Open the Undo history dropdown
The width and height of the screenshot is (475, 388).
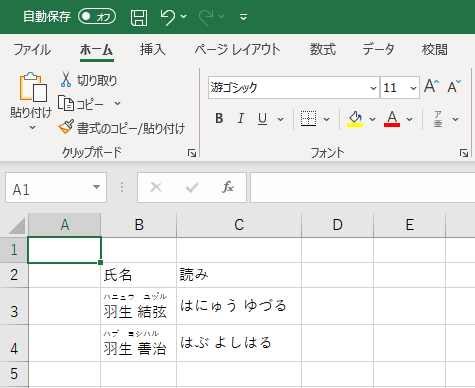click(184, 16)
